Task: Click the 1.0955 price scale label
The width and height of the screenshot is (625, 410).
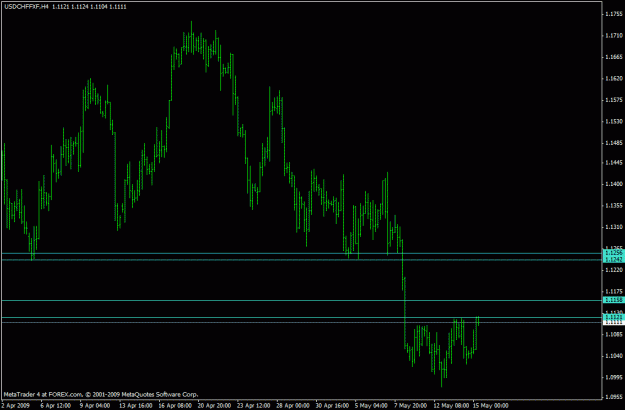Action: 614,397
